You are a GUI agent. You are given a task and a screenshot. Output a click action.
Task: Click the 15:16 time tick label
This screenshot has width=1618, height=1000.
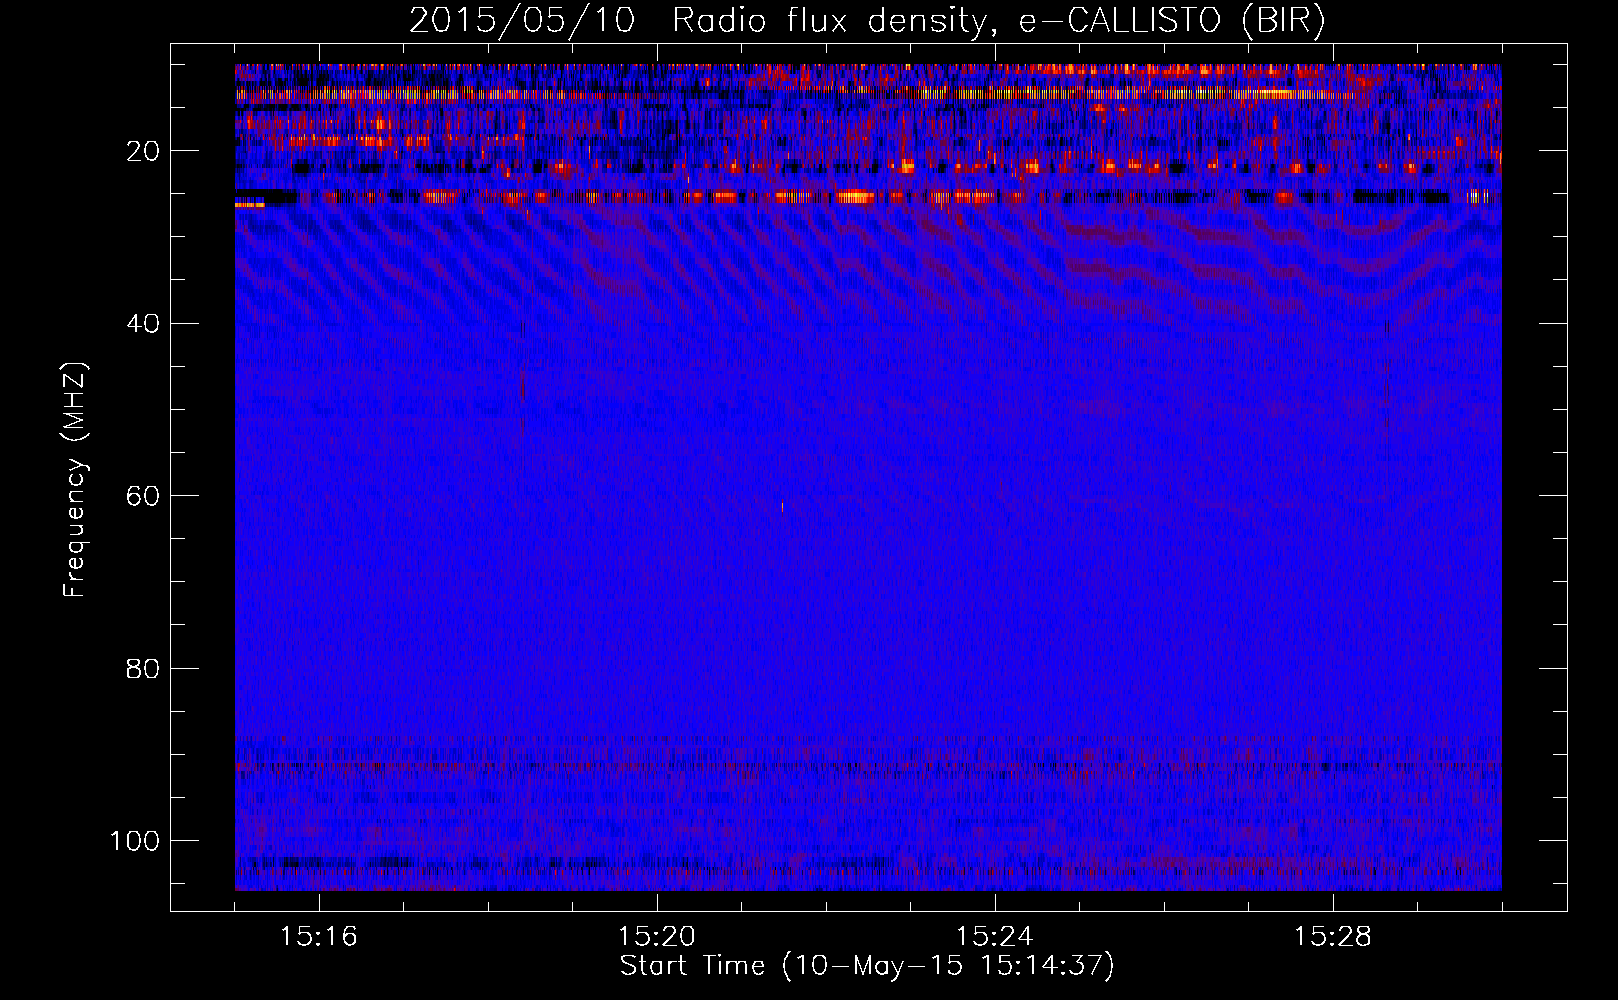click(318, 937)
